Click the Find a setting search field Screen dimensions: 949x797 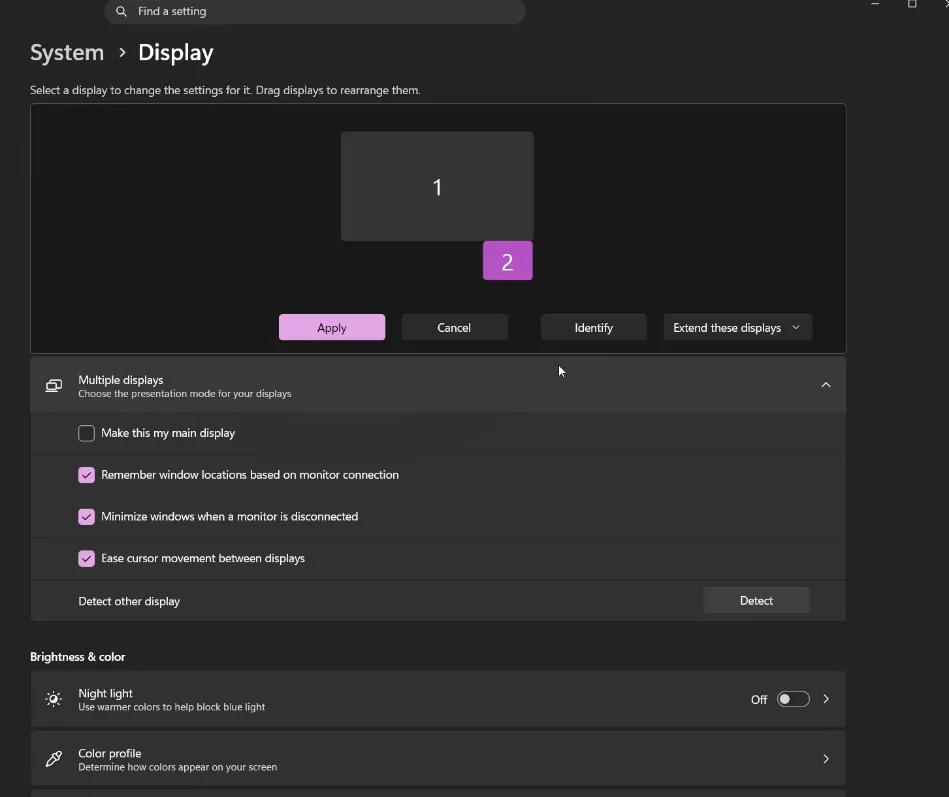[x=315, y=11]
